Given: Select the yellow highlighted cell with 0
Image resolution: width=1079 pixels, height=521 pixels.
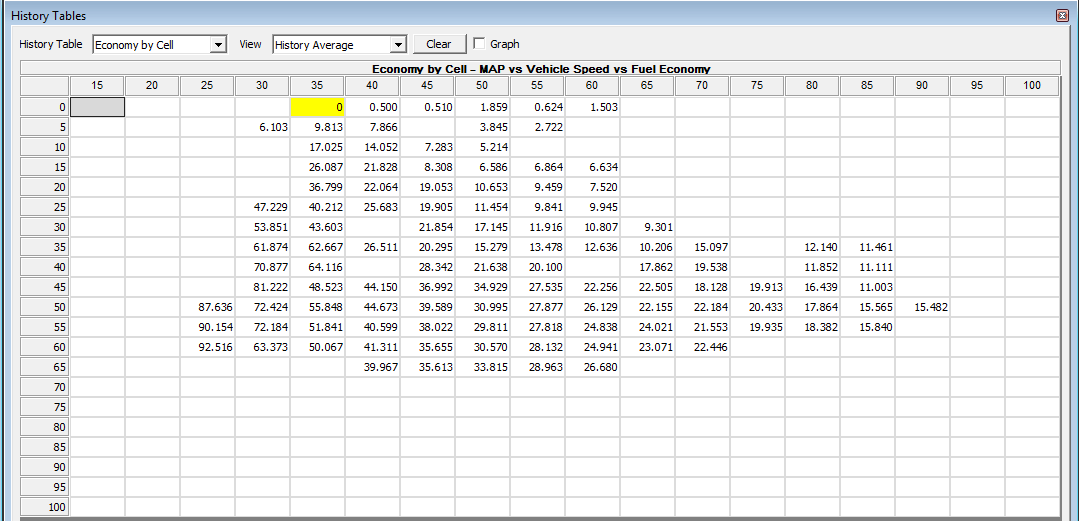Looking at the screenshot, I should pos(317,107).
